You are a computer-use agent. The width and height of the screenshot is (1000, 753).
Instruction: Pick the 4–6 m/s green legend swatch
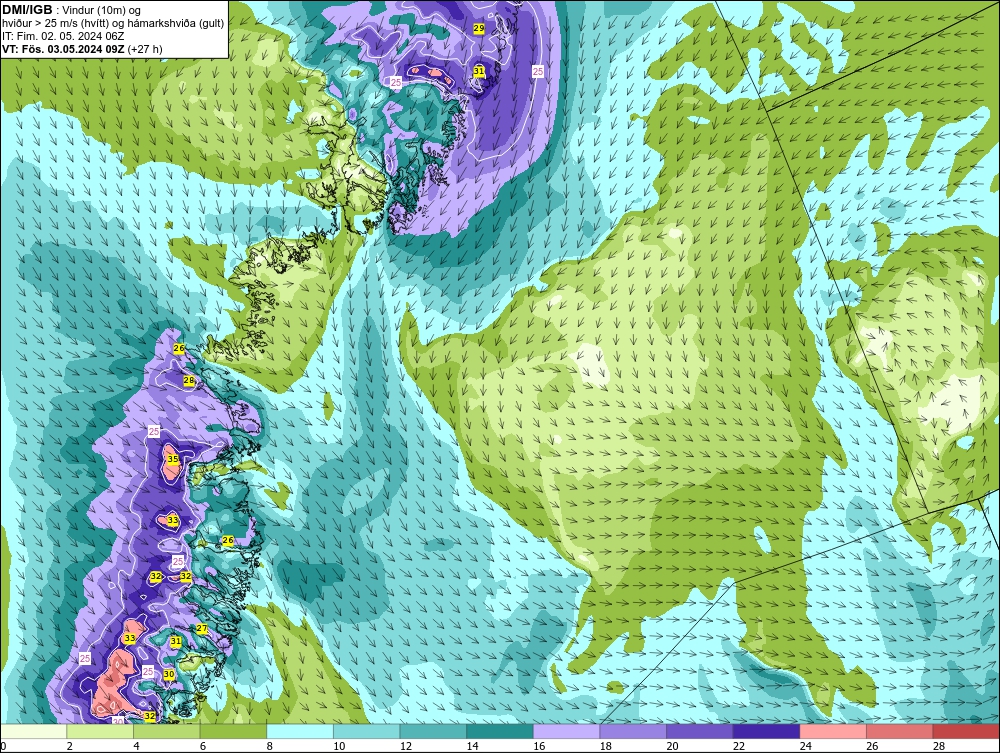point(166,731)
